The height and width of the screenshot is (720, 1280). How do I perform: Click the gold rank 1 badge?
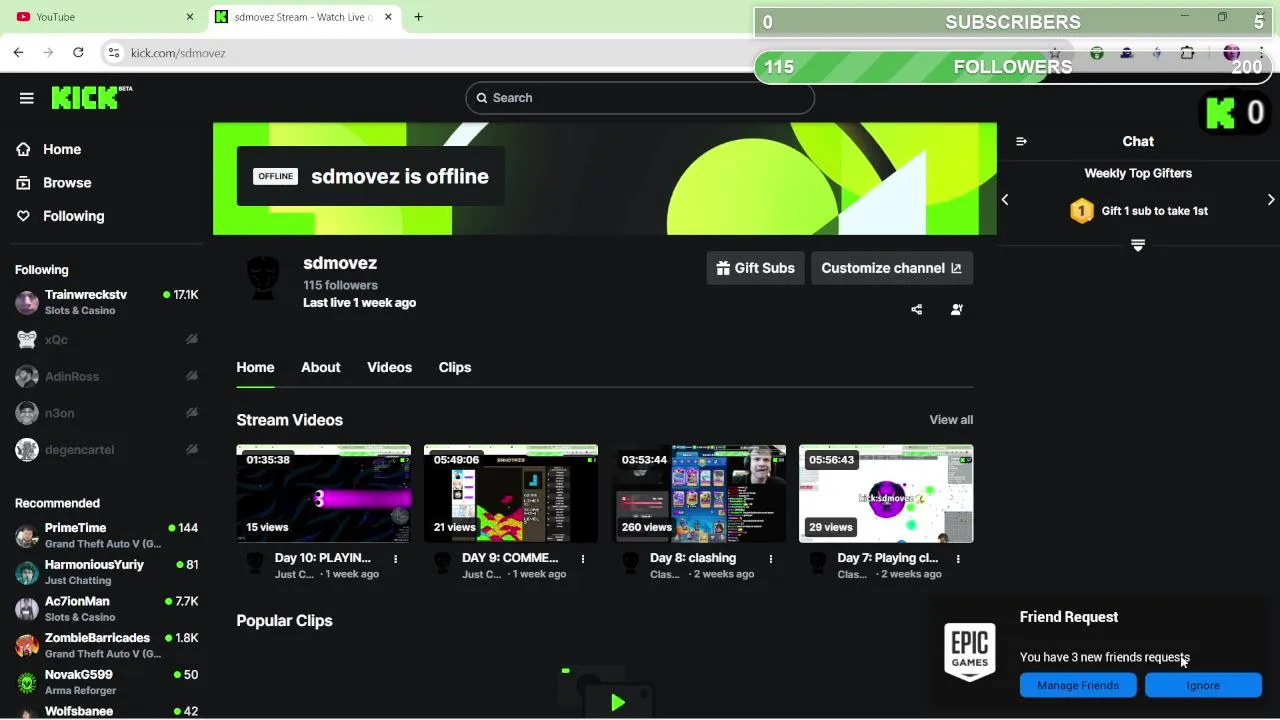[x=1082, y=211]
